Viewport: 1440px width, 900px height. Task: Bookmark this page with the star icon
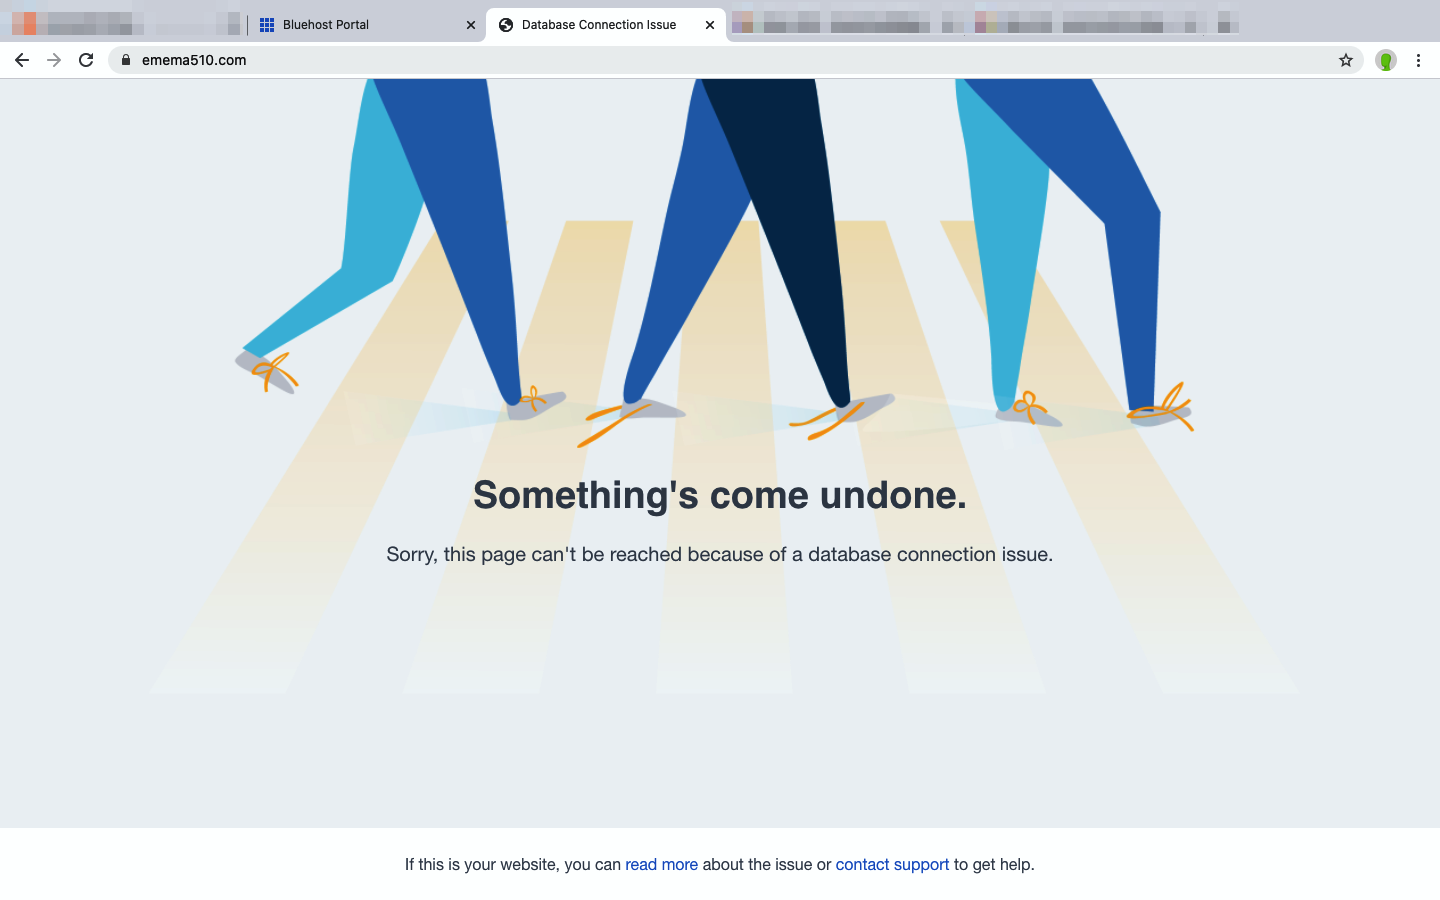[1346, 60]
